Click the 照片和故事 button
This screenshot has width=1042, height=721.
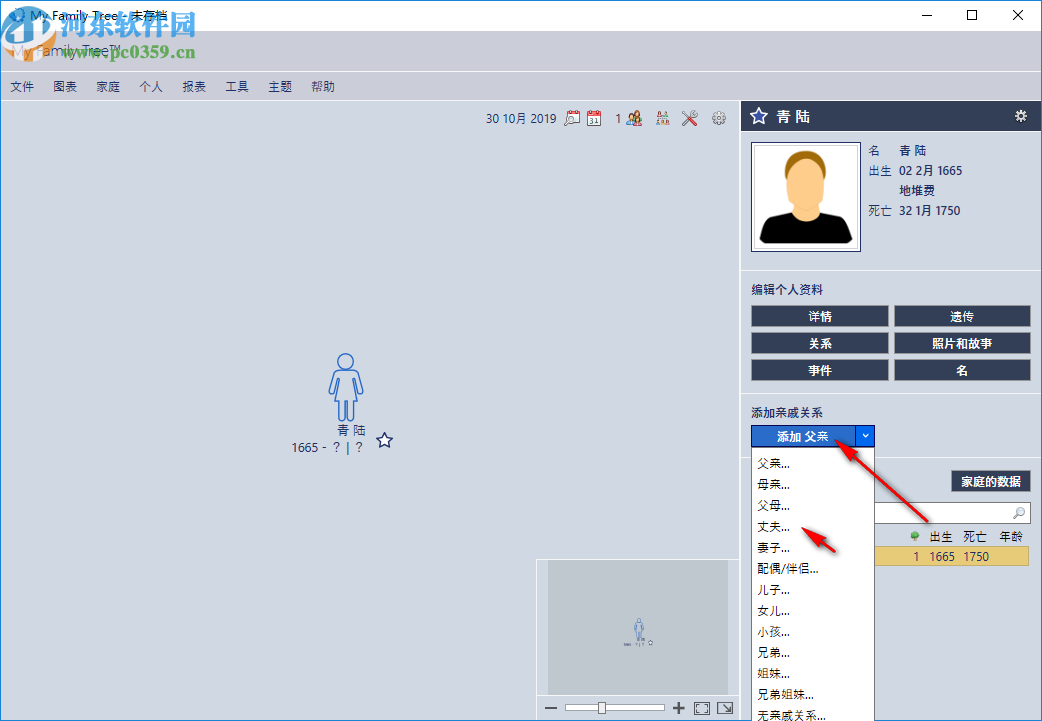[x=962, y=343]
